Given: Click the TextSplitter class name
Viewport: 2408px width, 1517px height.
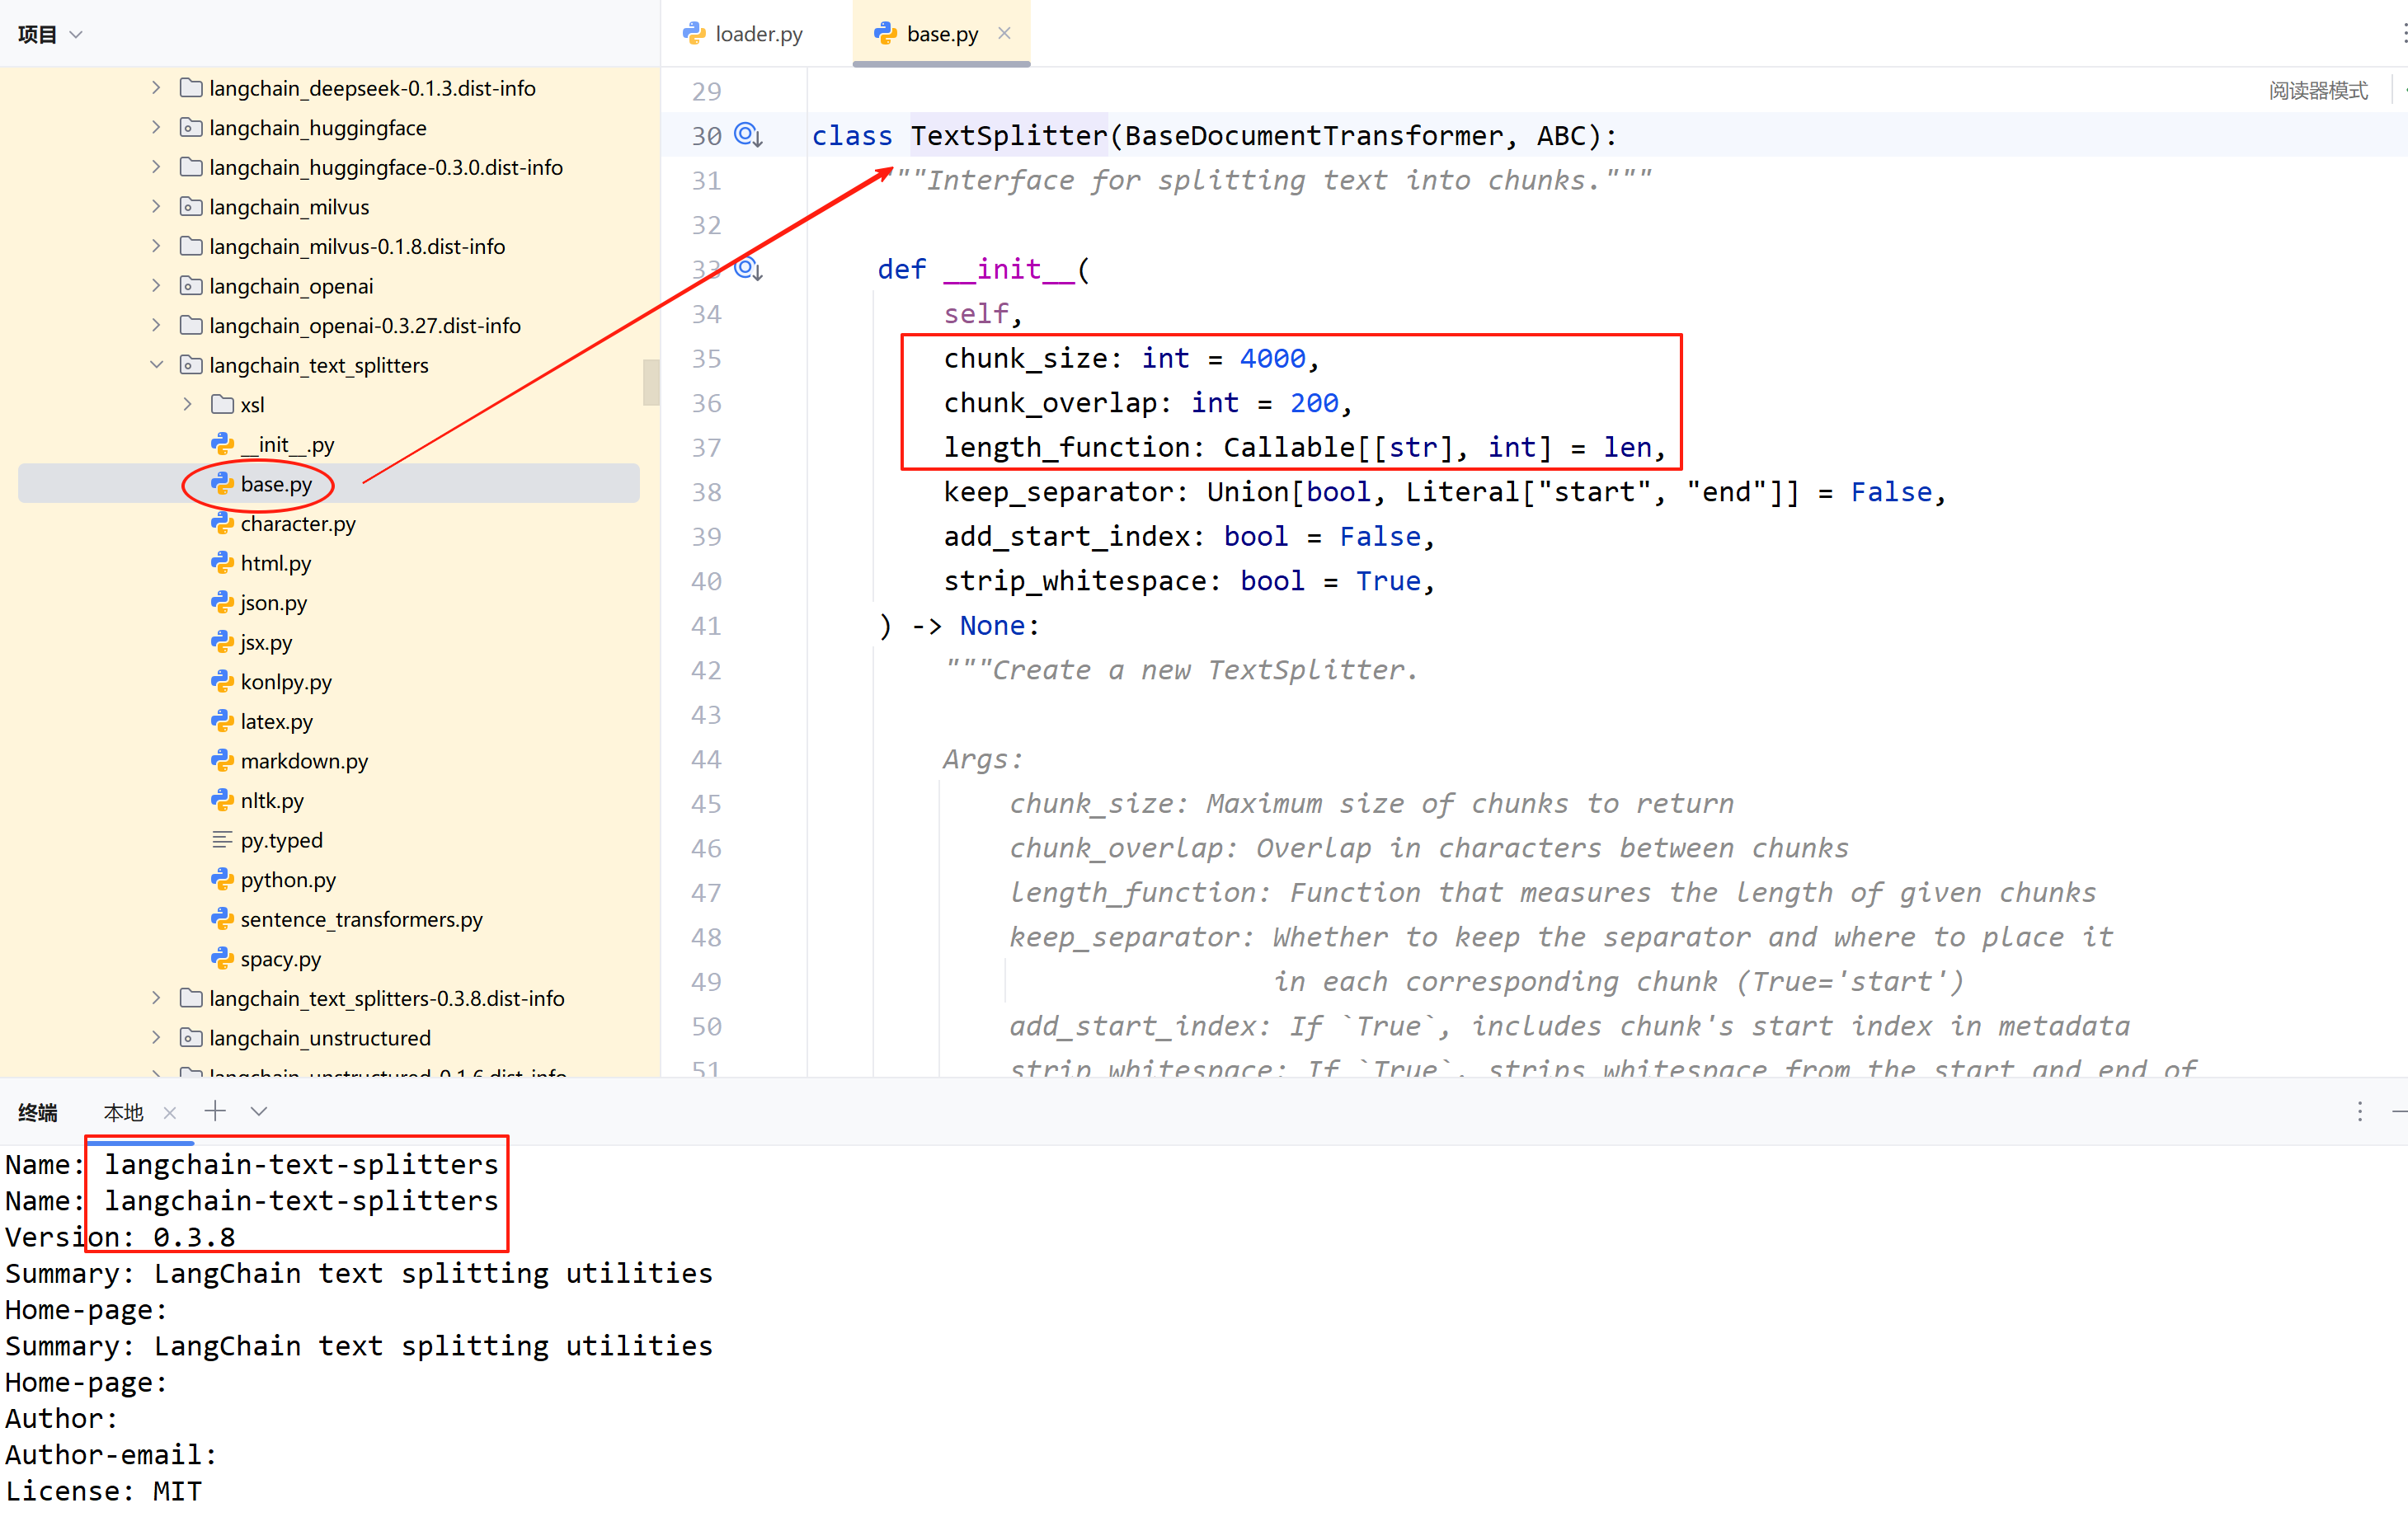Looking at the screenshot, I should 1008,135.
